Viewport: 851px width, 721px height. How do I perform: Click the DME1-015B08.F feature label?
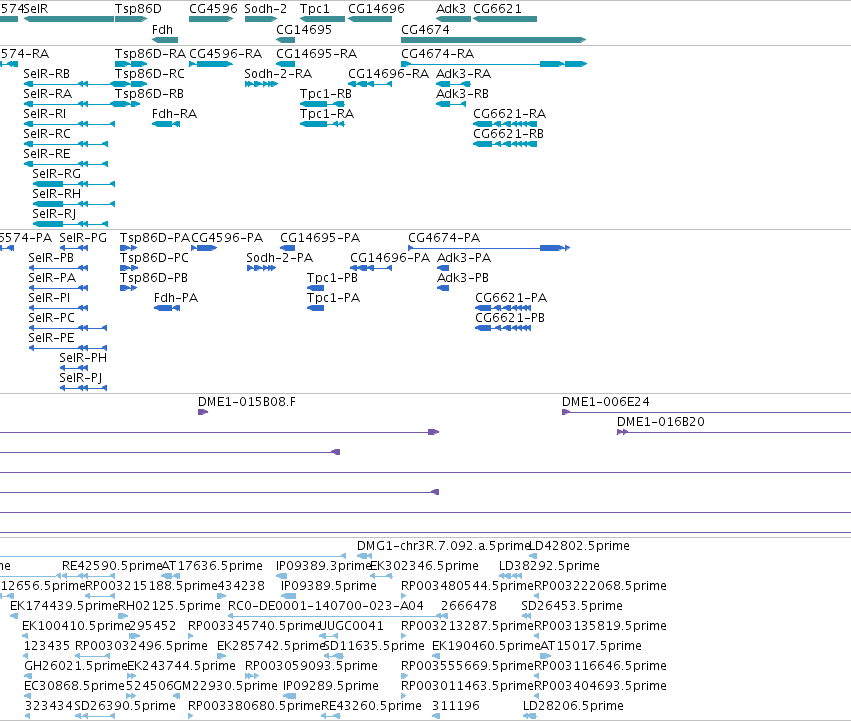click(x=247, y=401)
